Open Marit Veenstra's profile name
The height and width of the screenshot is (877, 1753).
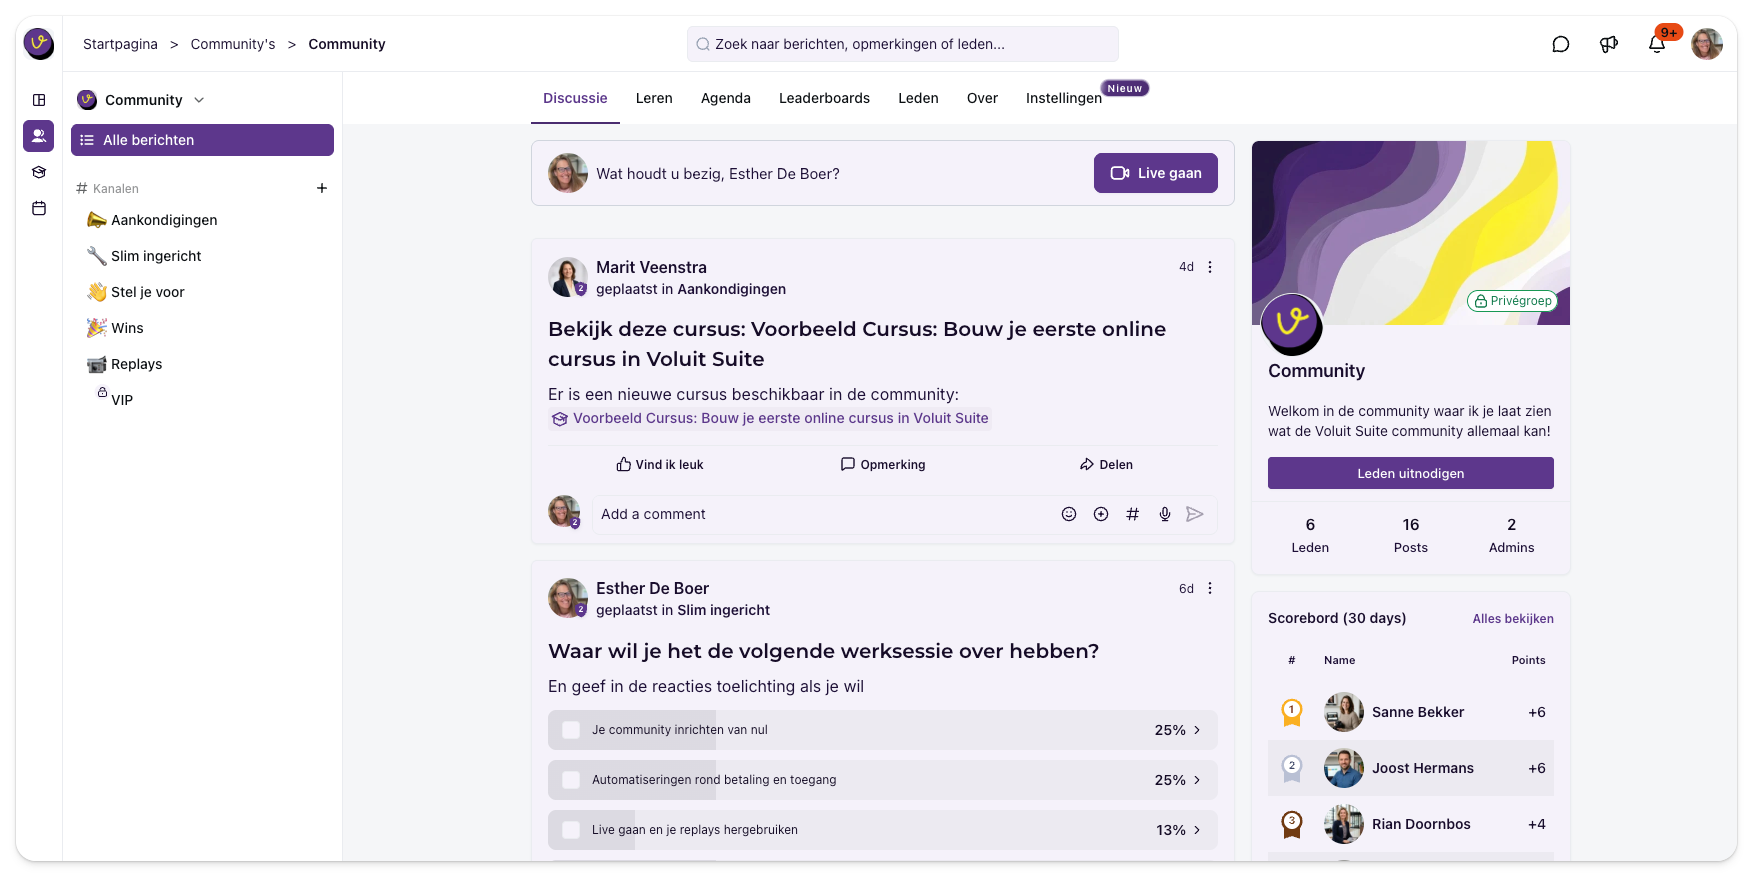651,267
